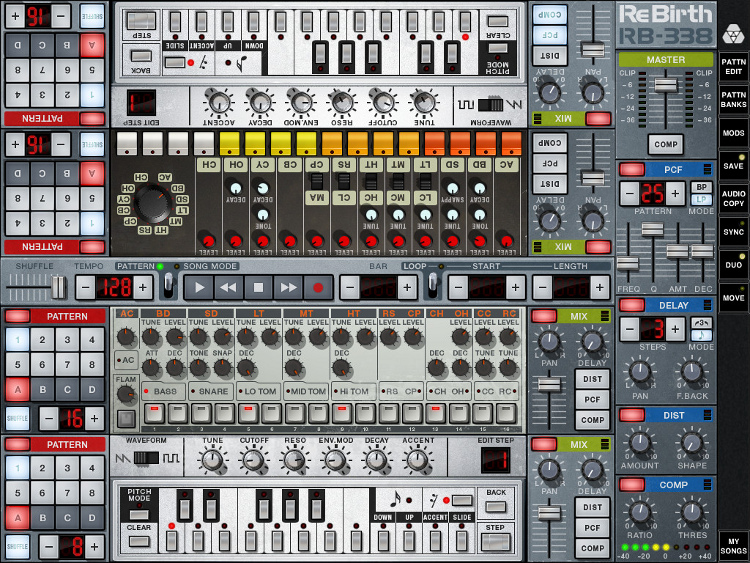Start playback with the Play button

tap(199, 287)
